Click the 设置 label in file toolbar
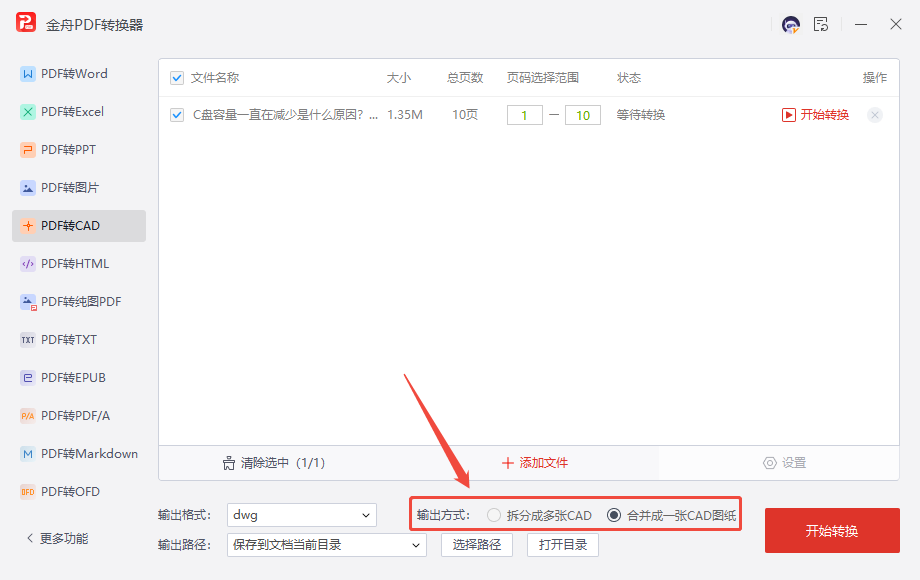Viewport: 920px width, 580px height. pos(794,463)
